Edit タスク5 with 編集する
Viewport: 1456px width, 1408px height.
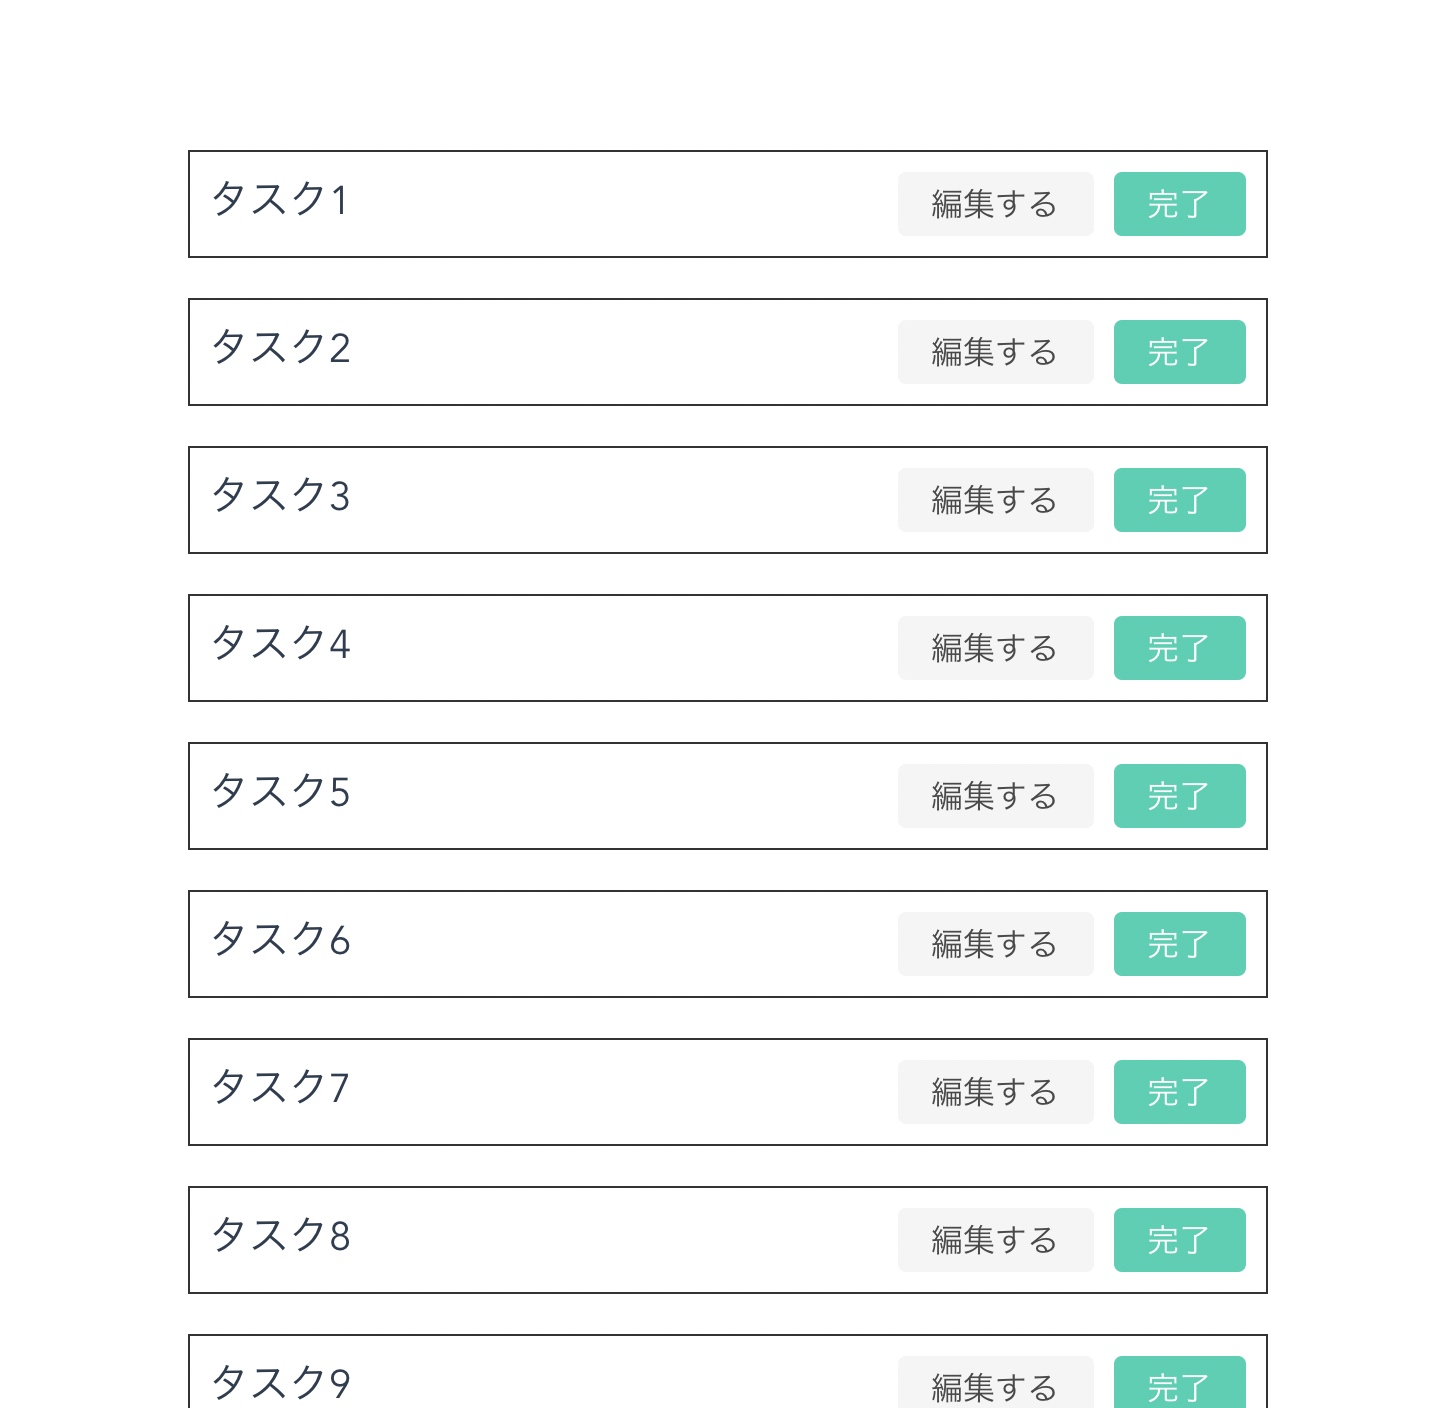click(995, 796)
